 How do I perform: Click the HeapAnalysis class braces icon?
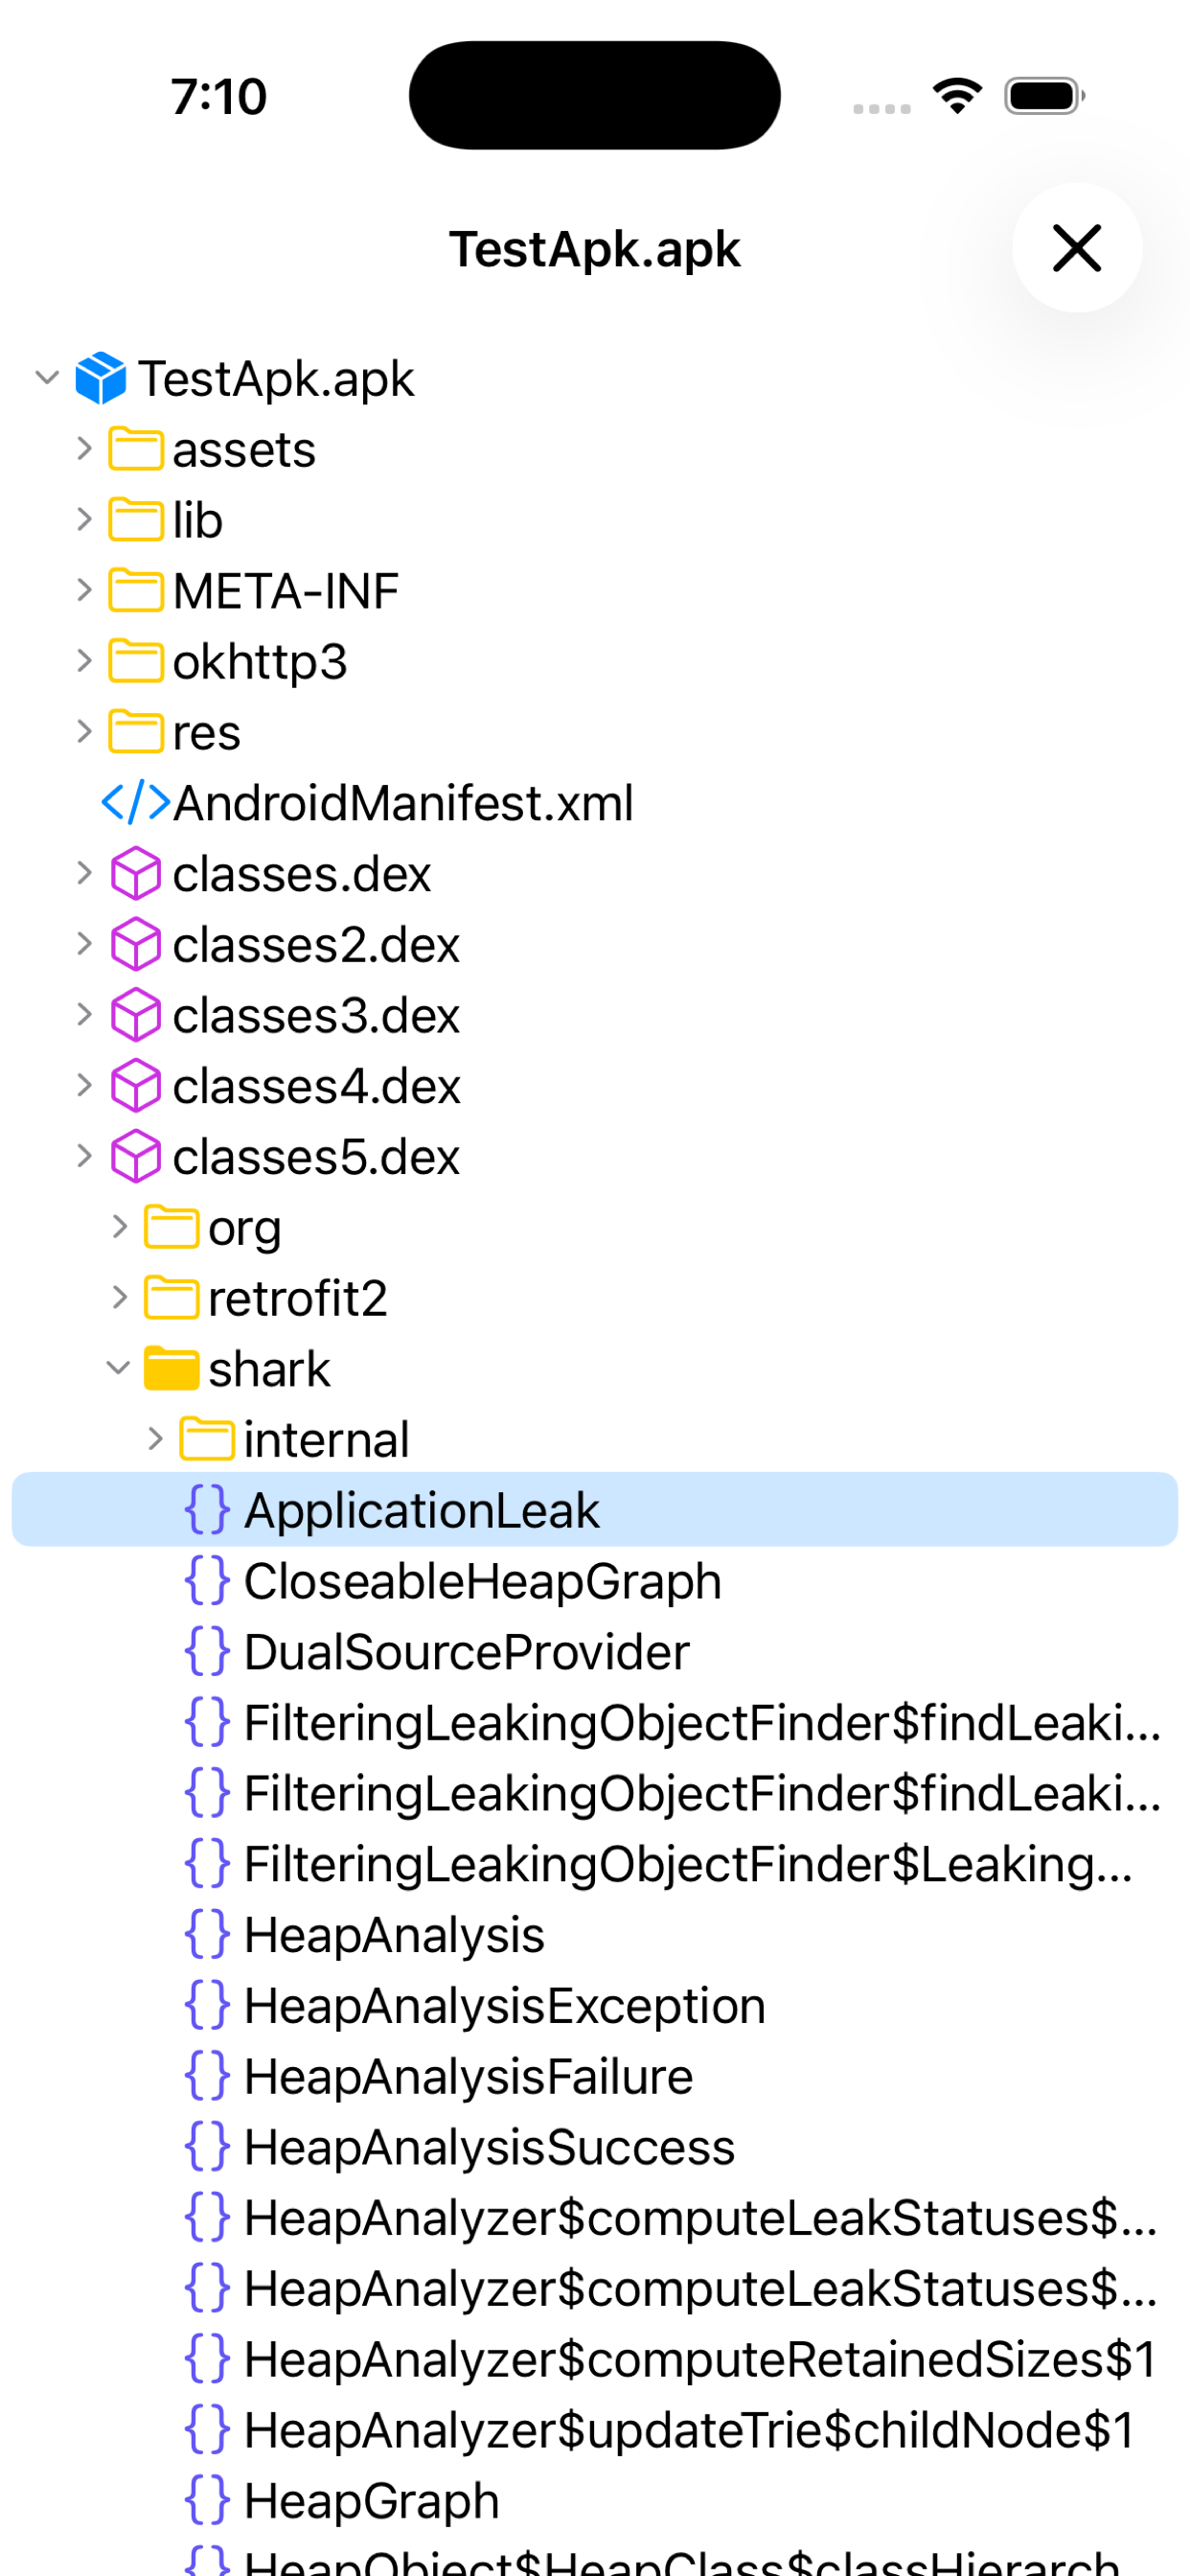[207, 1935]
